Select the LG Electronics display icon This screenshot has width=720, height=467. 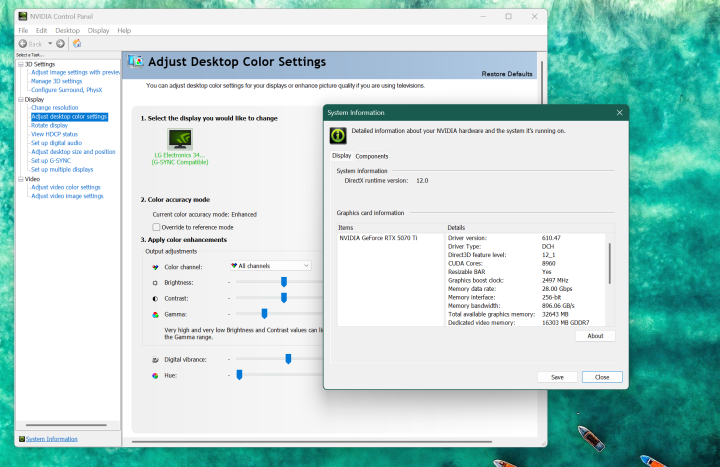click(180, 139)
